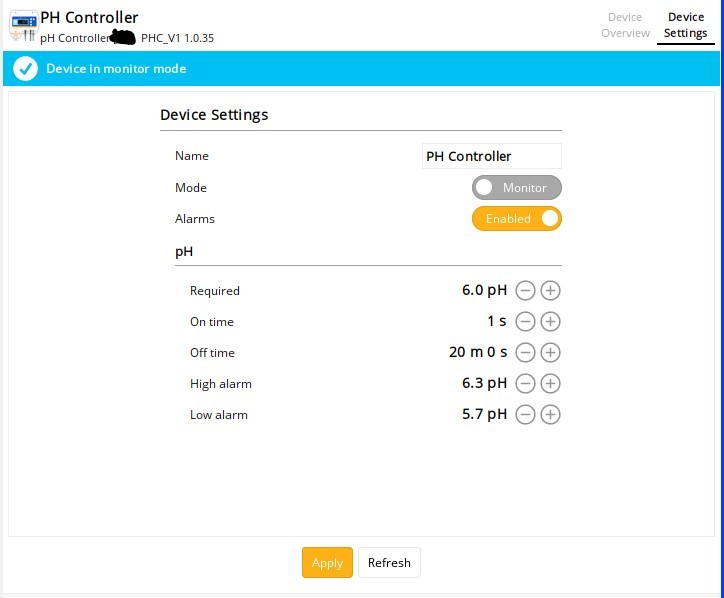
Task: Decrease the Required pH value
Action: 525,291
